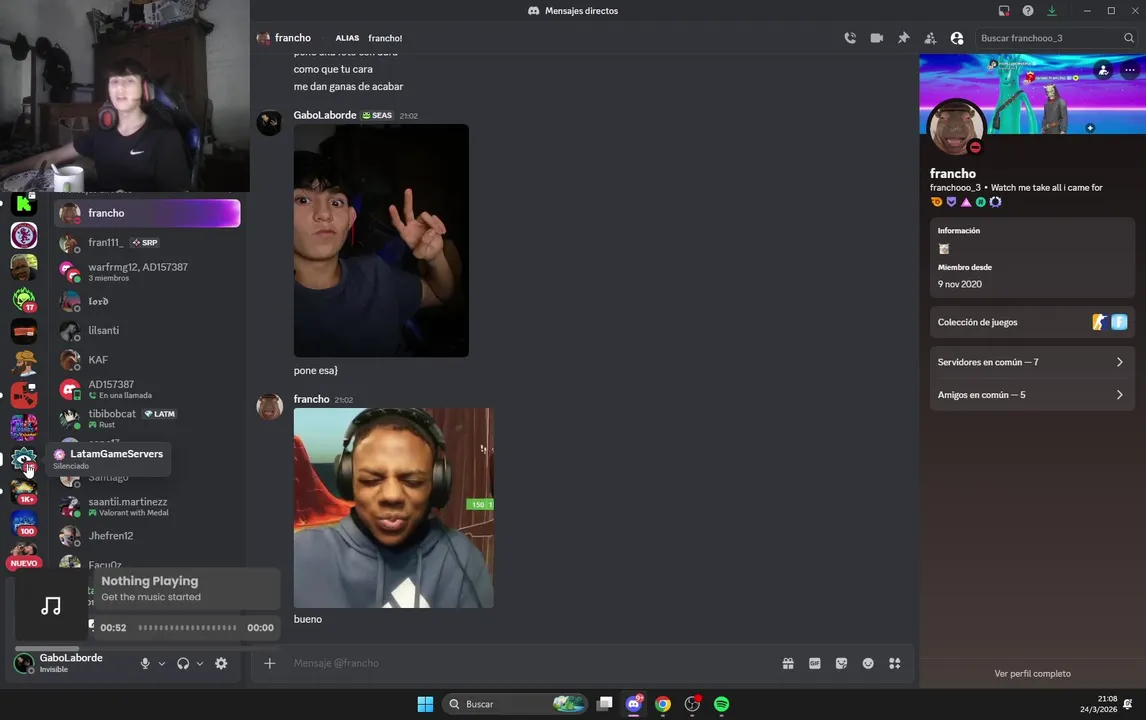This screenshot has width=1146, height=720.
Task: Open the saantii.martinezz conversation
Action: pos(147,506)
